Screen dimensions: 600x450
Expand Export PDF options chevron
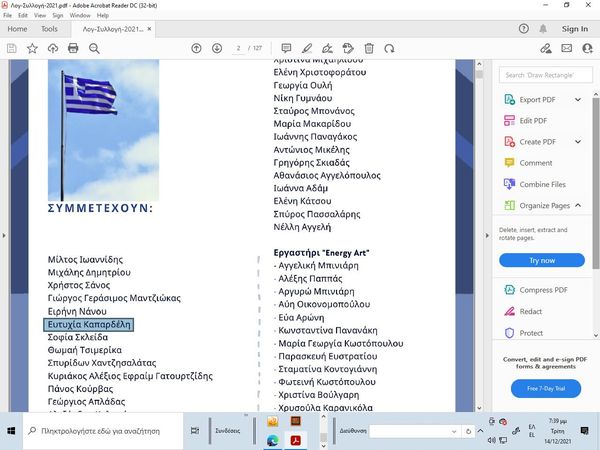(x=578, y=99)
